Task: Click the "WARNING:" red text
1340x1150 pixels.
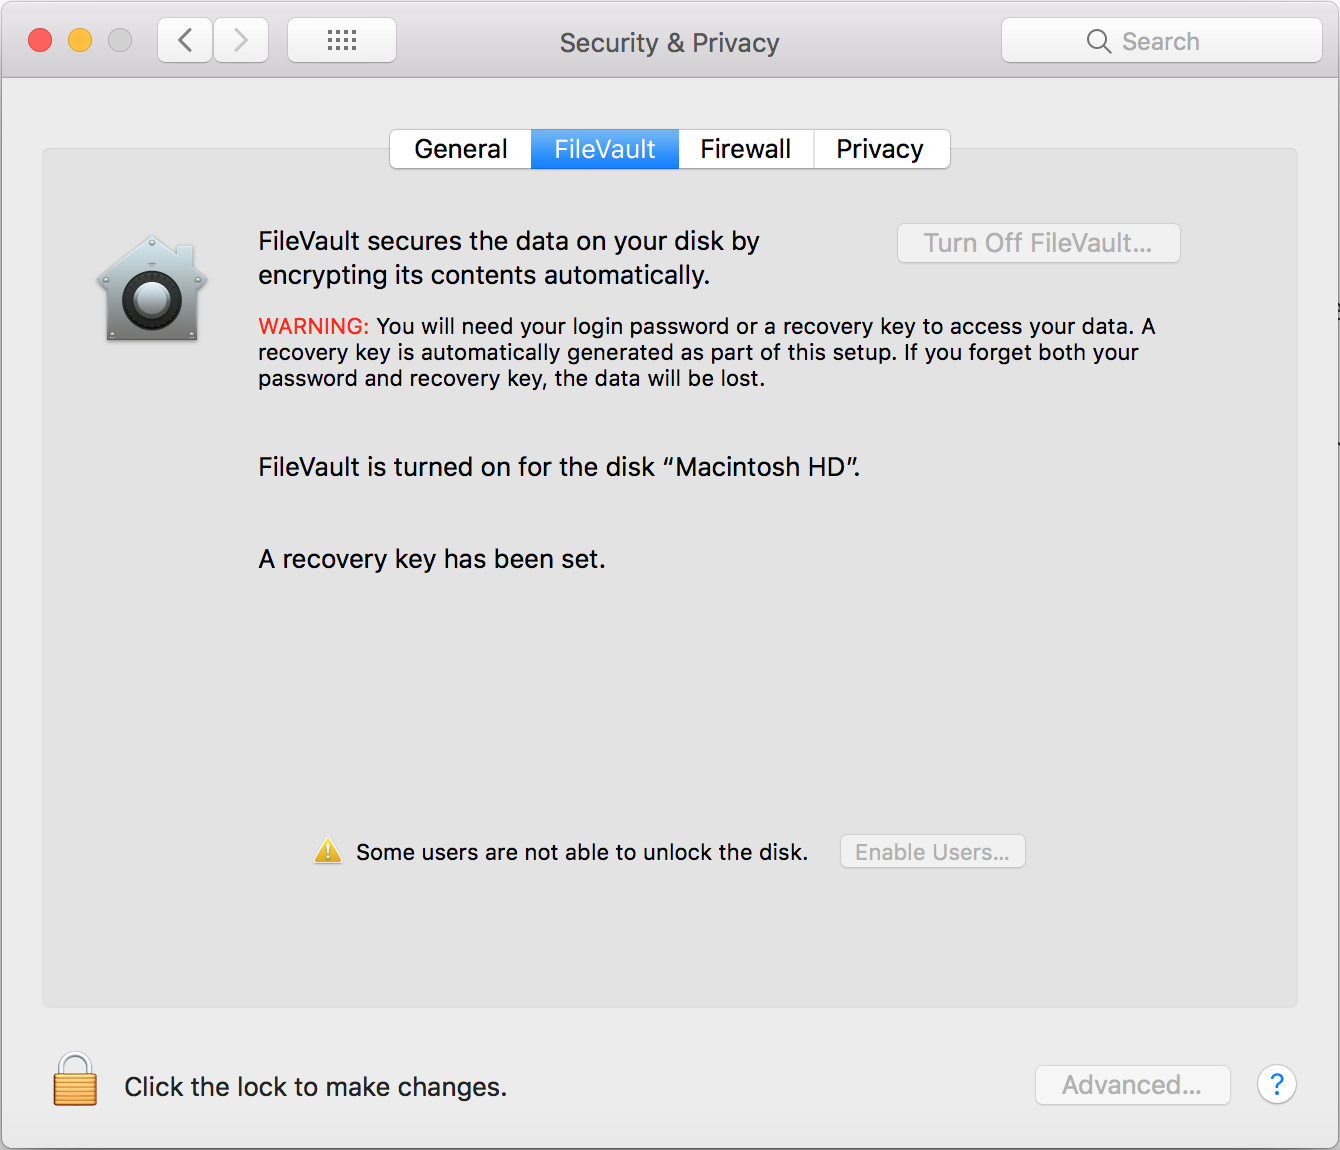Action: pos(314,326)
